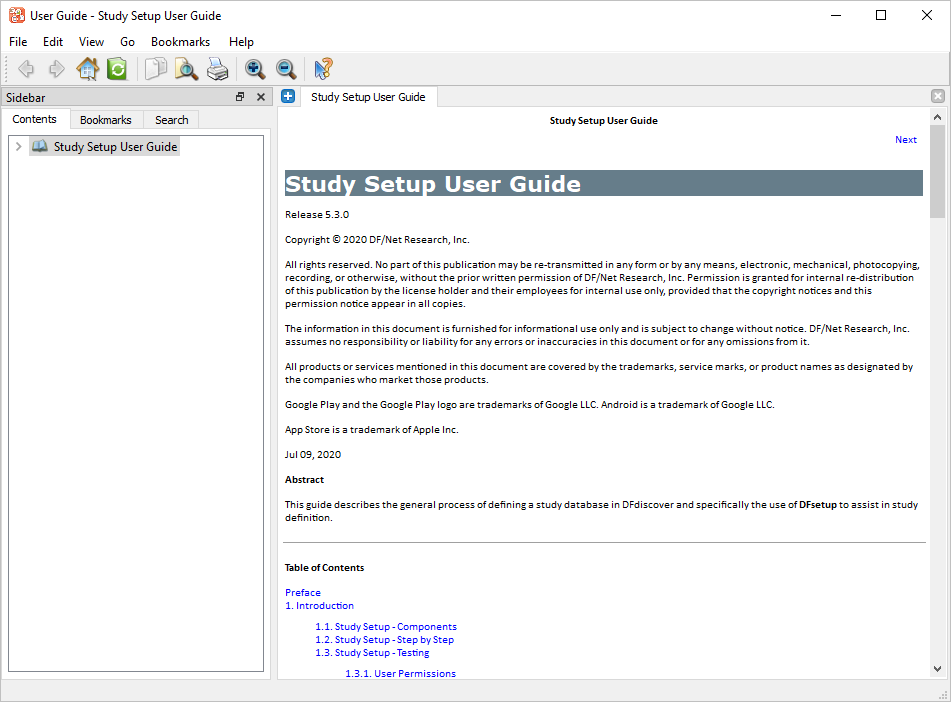Zoom out using the minus magnifier
Image resolution: width=951 pixels, height=702 pixels.
[286, 69]
